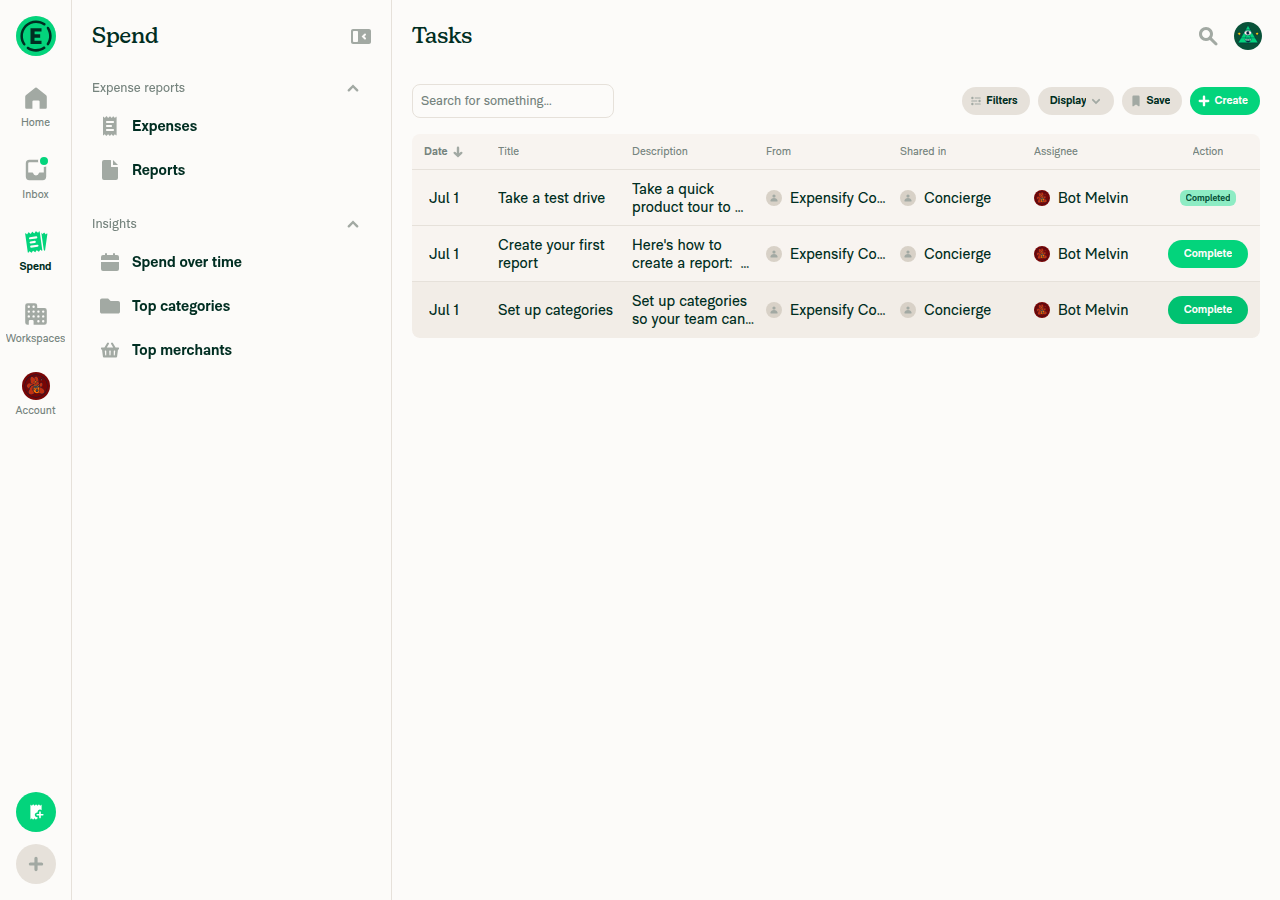Go to Home in the navigation rail
1280x900 pixels.
(36, 108)
